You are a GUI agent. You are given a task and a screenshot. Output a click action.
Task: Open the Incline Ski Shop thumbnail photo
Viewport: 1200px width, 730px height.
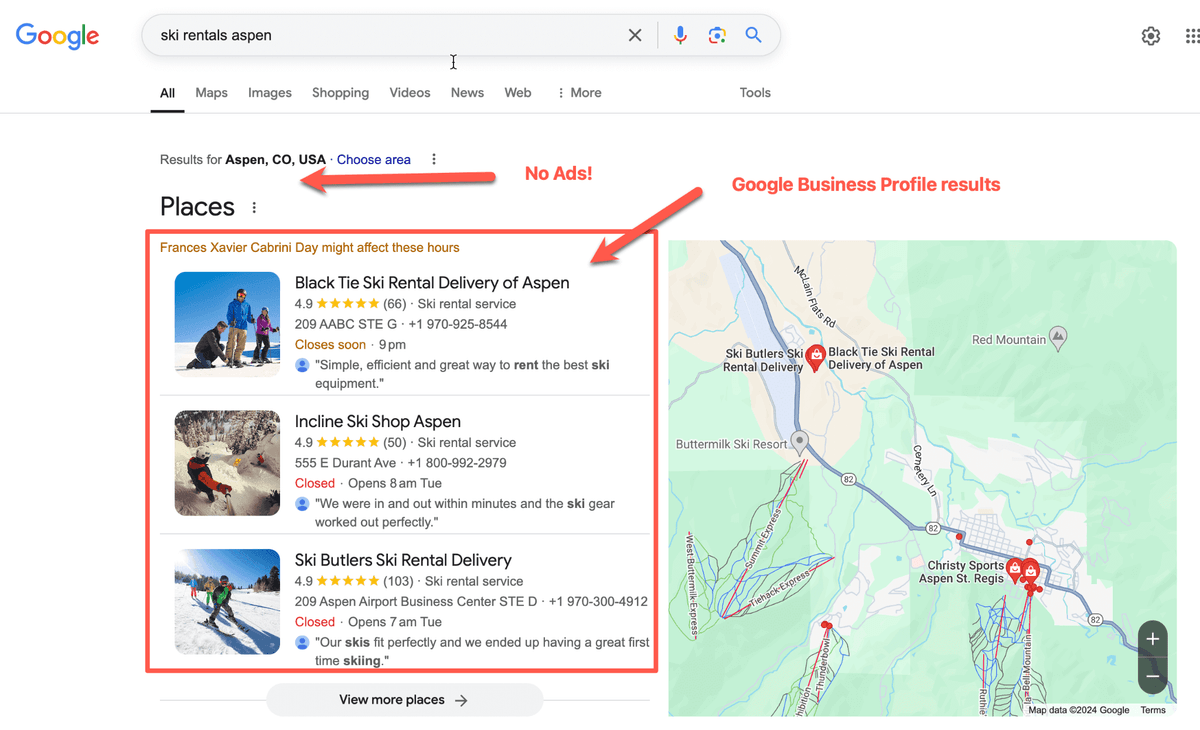pyautogui.click(x=227, y=463)
